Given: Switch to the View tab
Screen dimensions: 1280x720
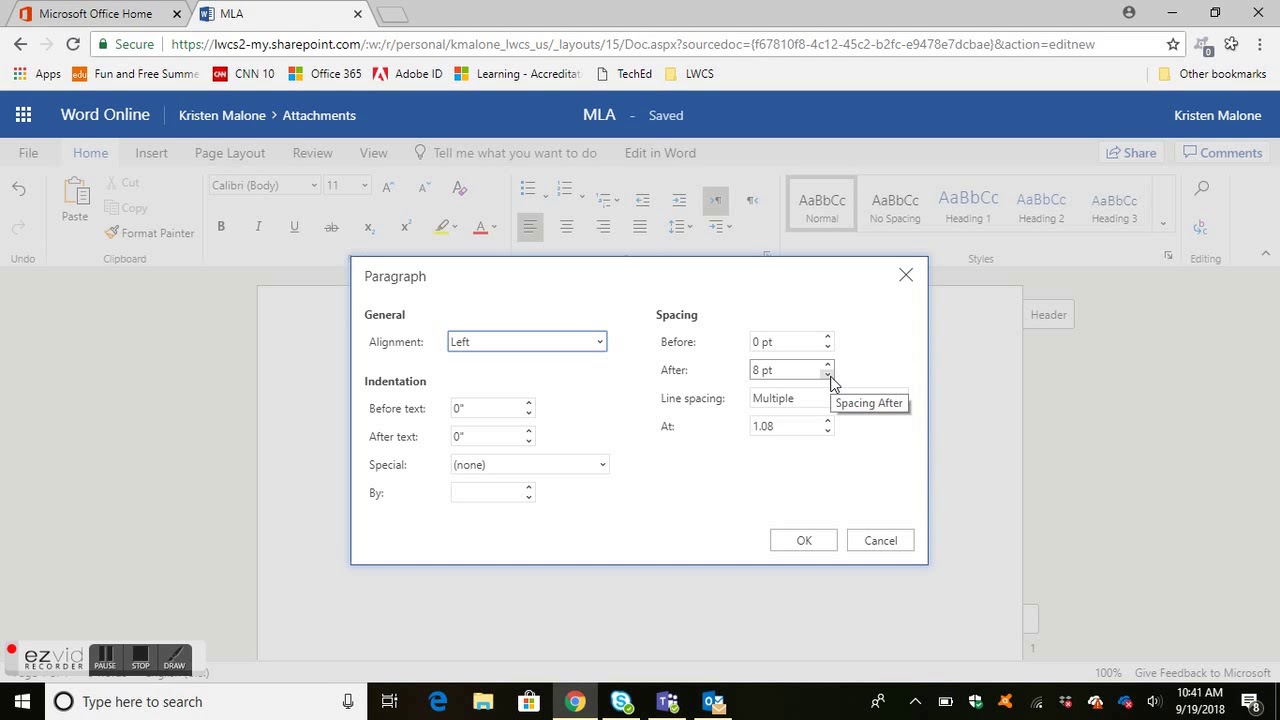Looking at the screenshot, I should [373, 153].
